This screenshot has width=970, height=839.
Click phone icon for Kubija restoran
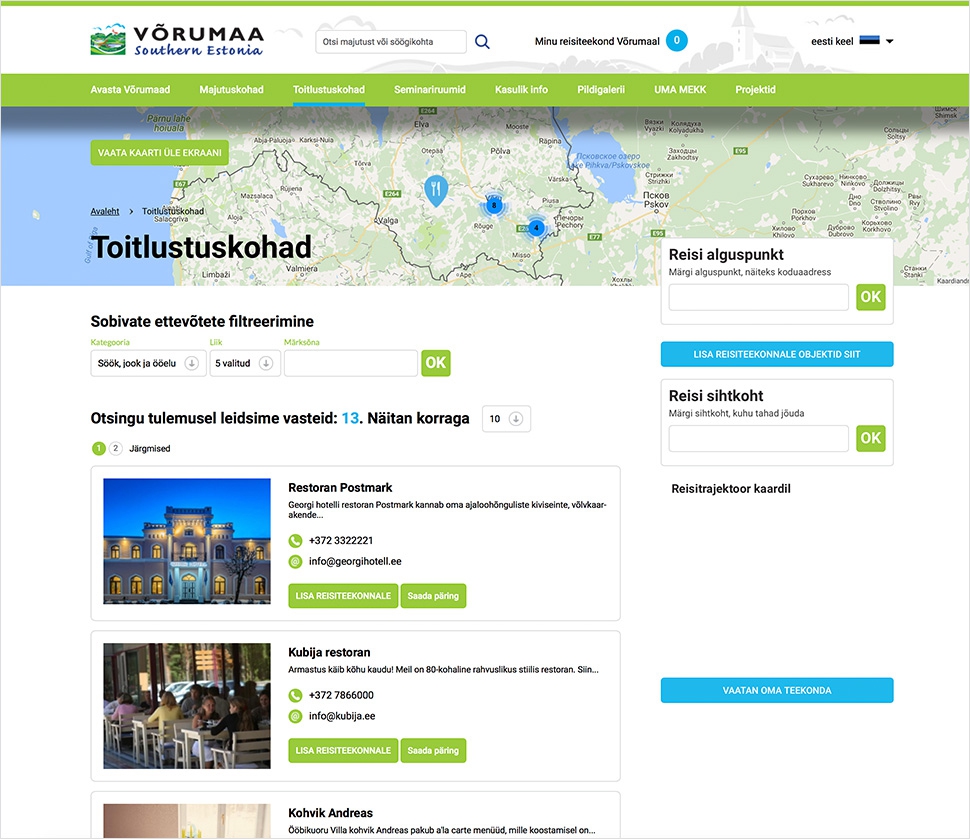pos(295,695)
